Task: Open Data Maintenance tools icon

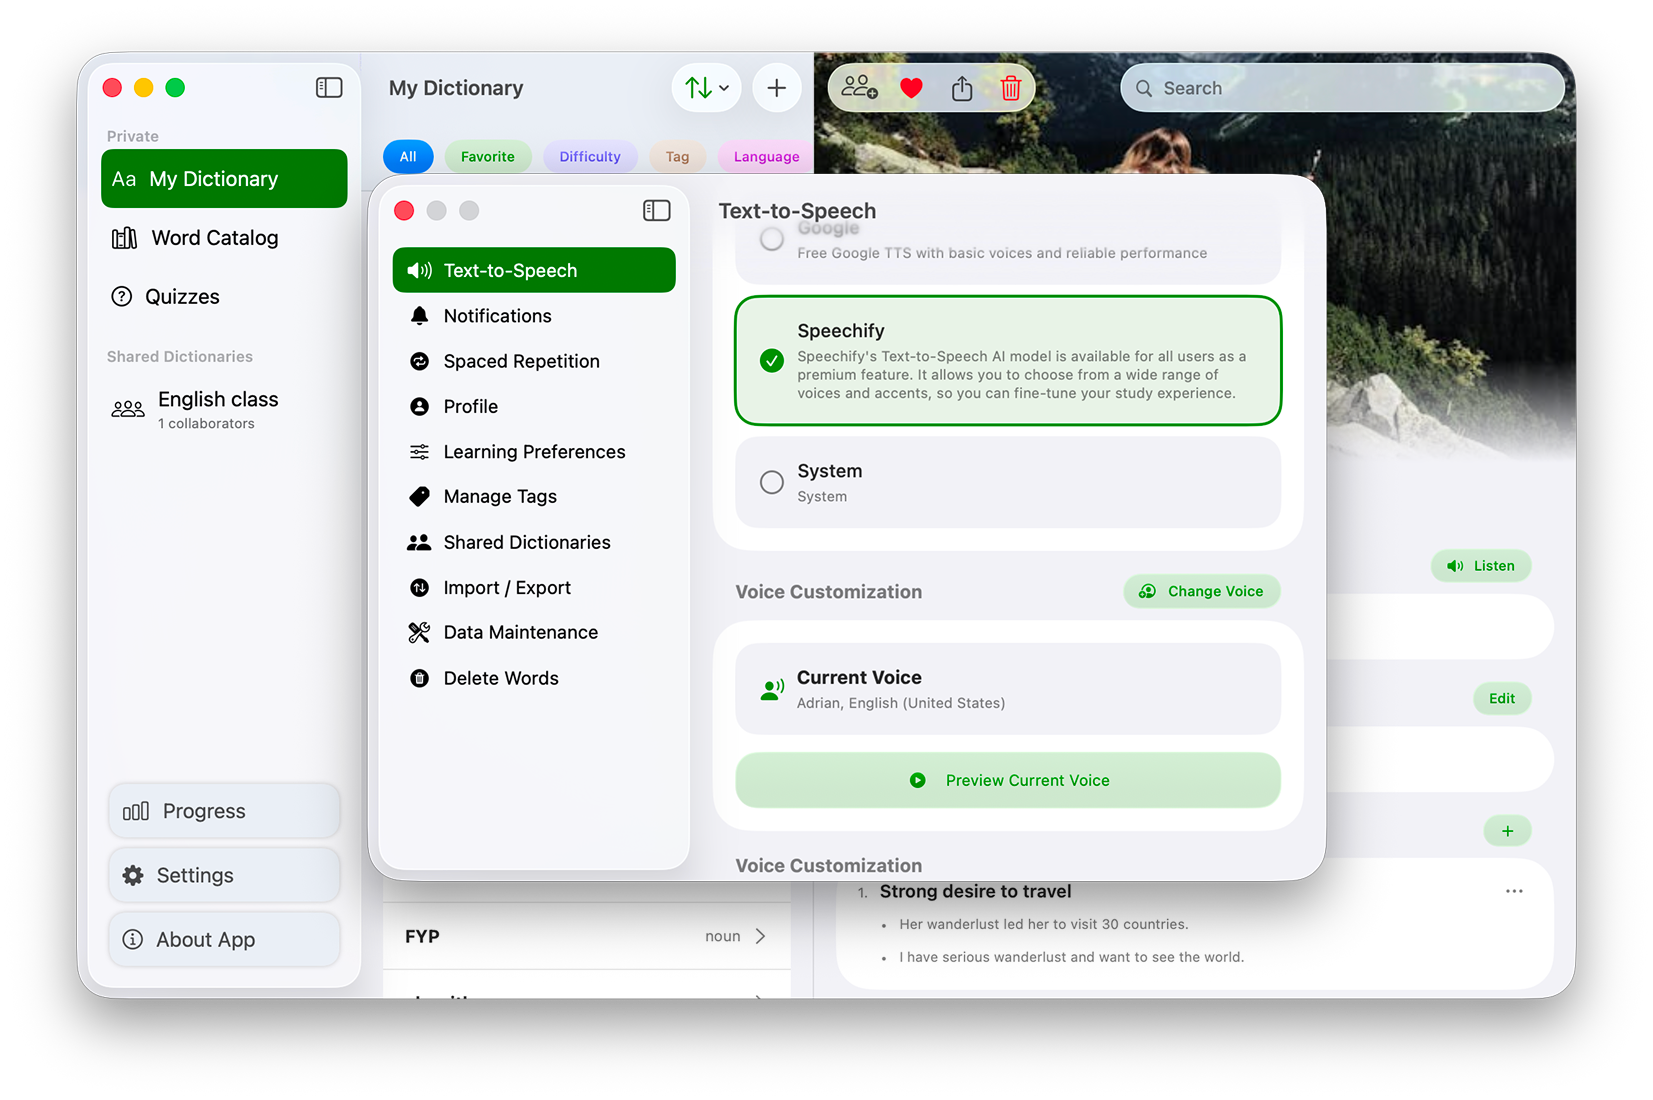Action: point(419,632)
